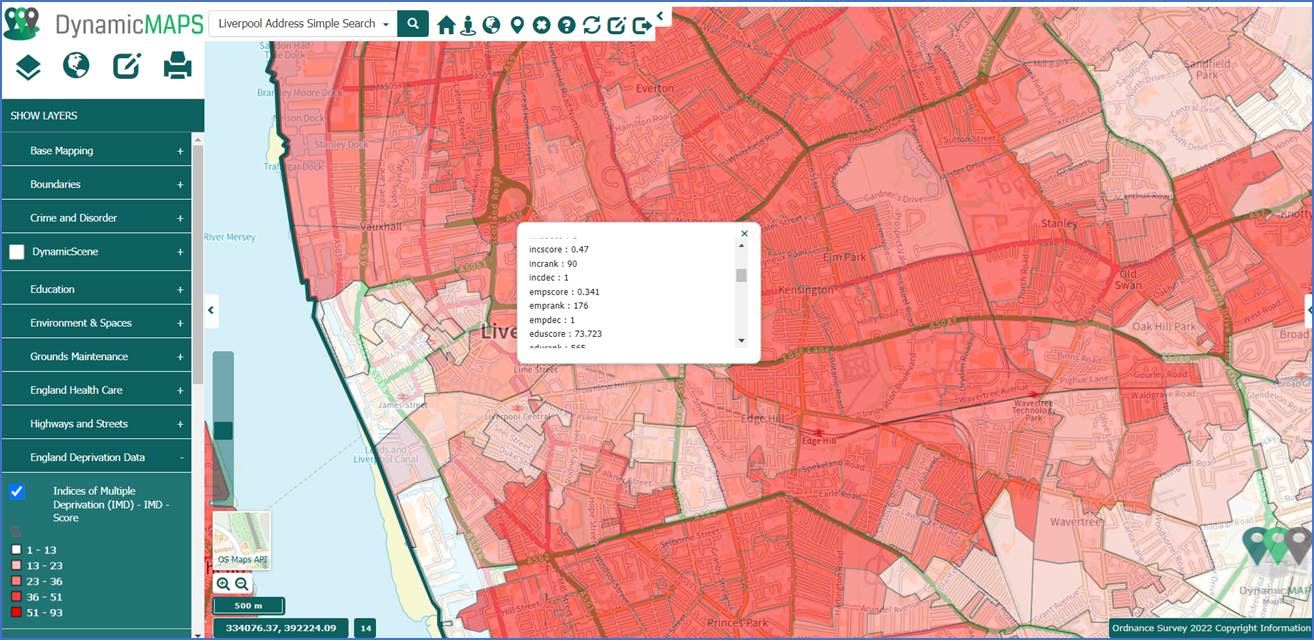Click the white 1 - 13 legend swatch
Image resolution: width=1314 pixels, height=641 pixels.
tap(15, 550)
